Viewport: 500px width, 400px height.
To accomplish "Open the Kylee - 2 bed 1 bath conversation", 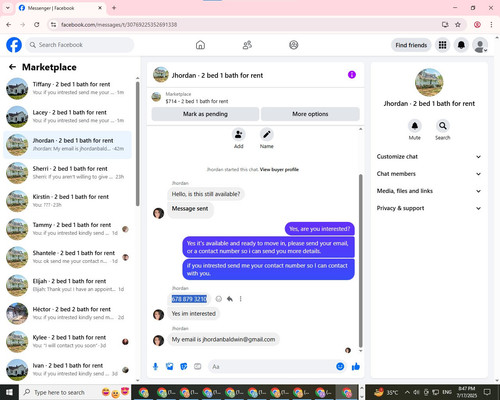I will pyautogui.click(x=68, y=341).
